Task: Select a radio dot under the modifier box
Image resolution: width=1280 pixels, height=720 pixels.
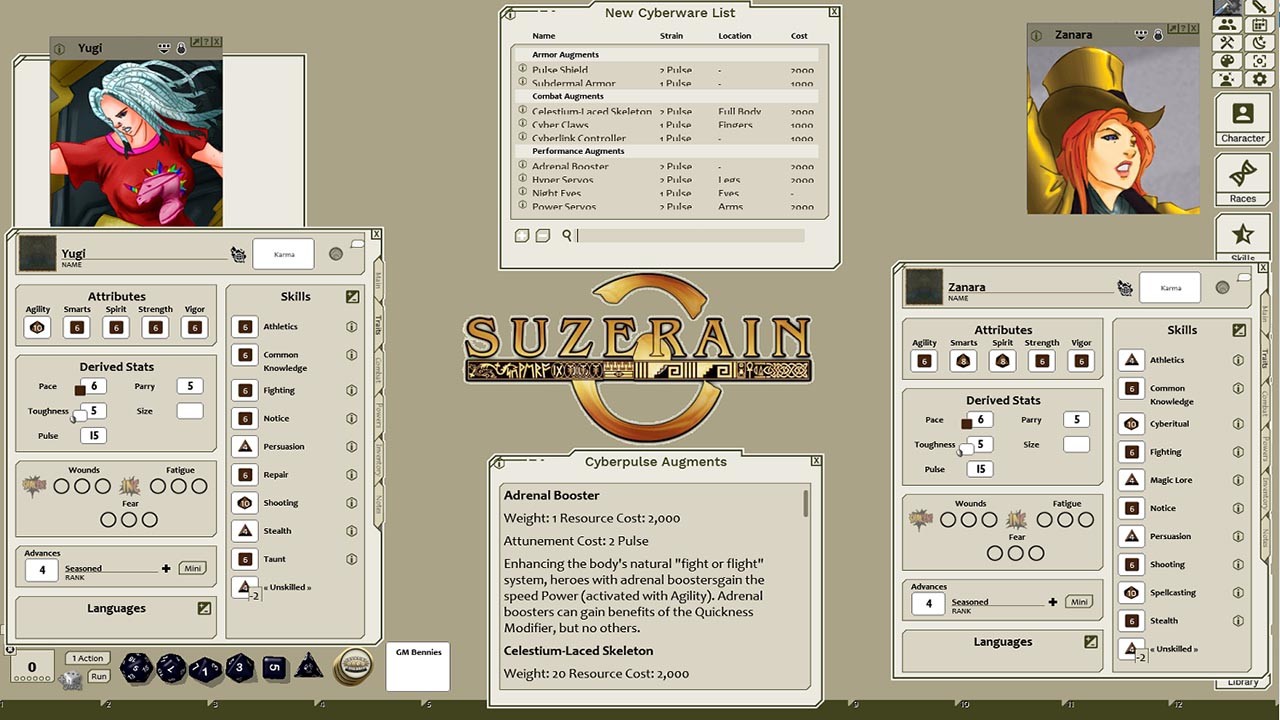Action: (33, 677)
